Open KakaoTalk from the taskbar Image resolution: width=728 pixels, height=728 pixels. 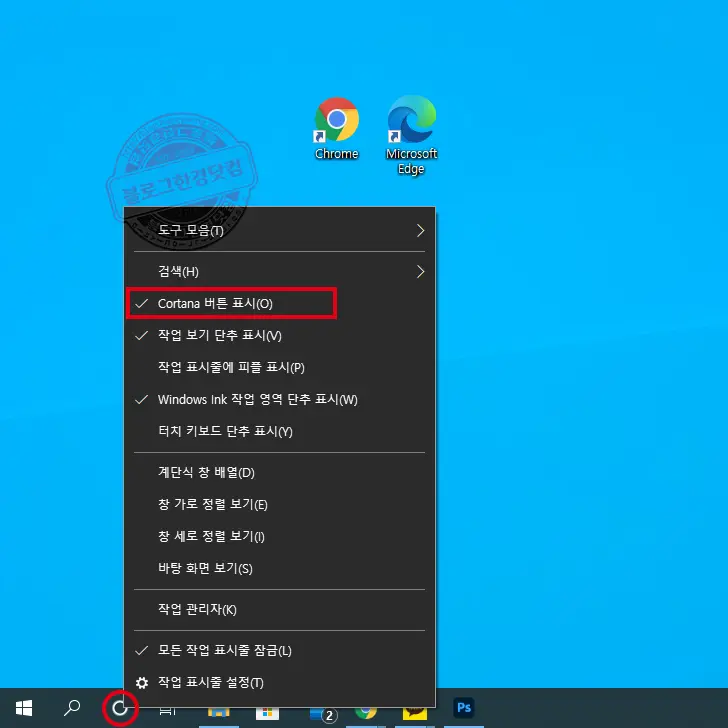(415, 713)
